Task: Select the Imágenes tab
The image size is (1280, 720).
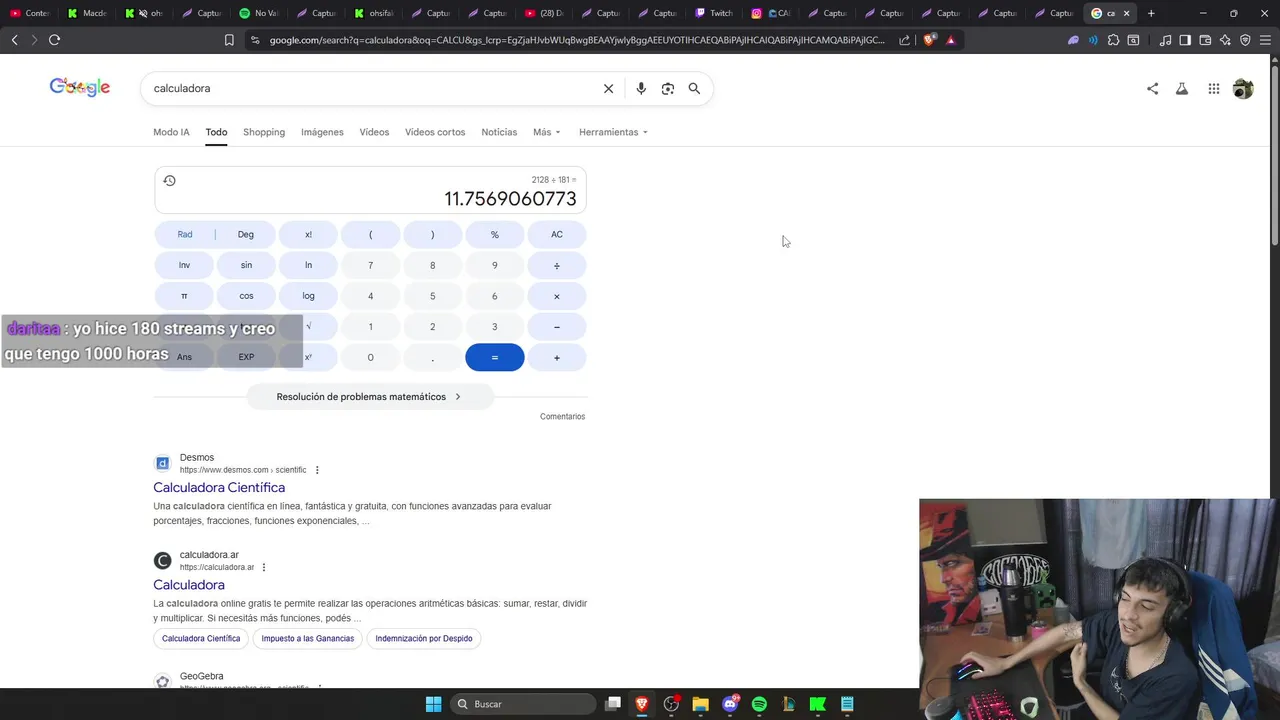Action: 322,132
